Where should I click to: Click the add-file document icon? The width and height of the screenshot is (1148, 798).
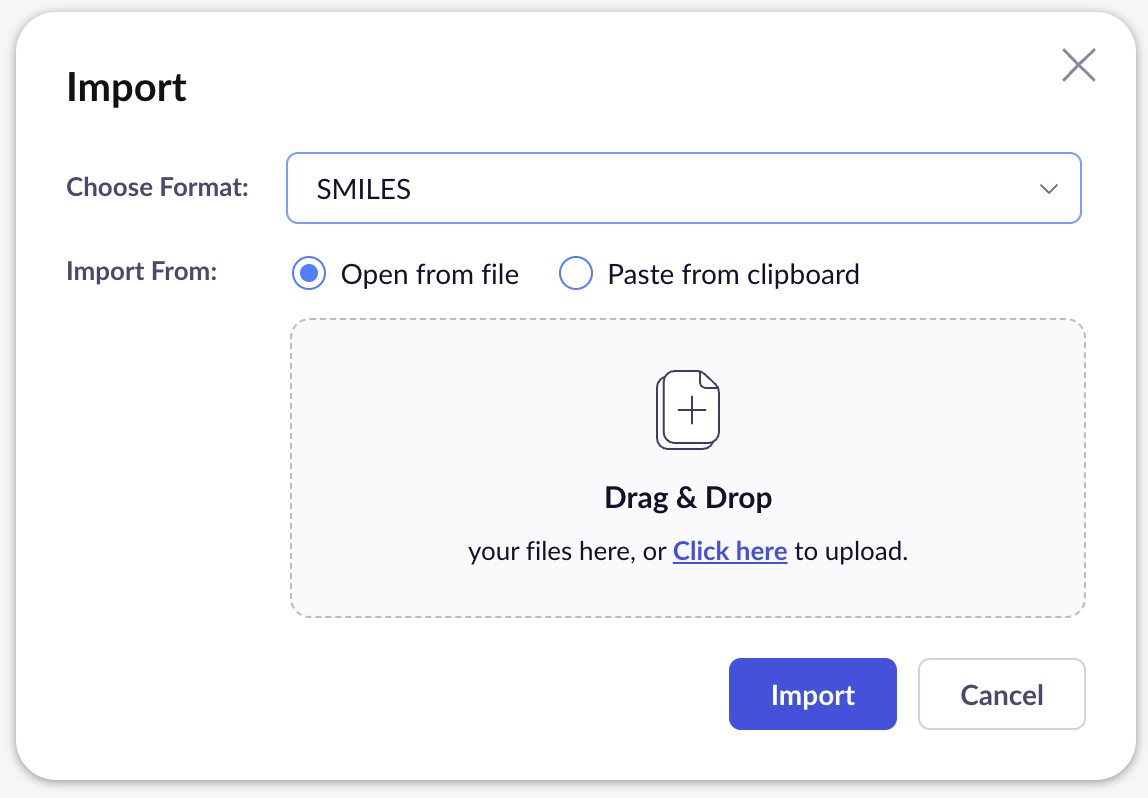tap(688, 410)
